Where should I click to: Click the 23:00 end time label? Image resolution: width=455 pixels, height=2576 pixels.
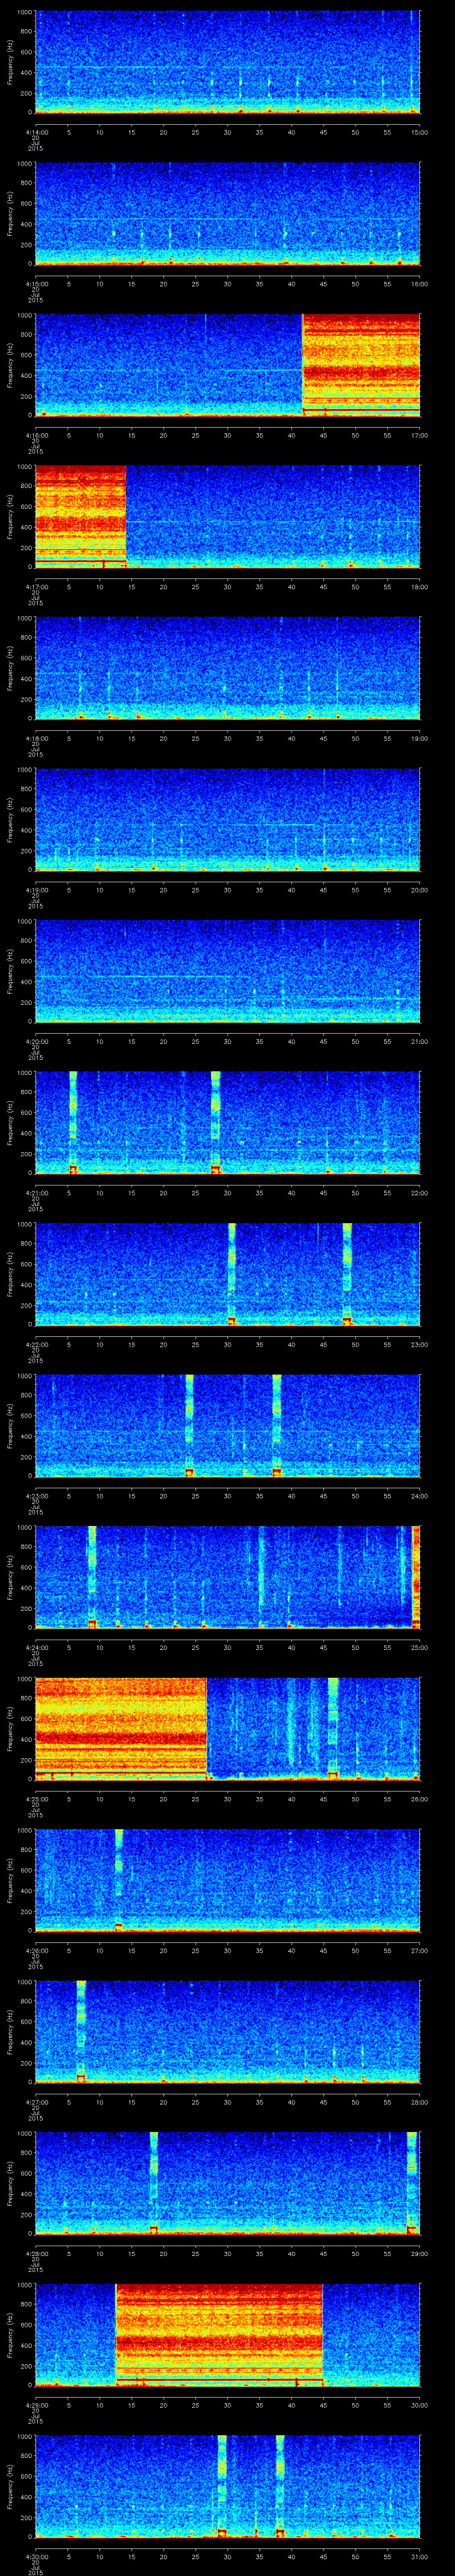pos(419,1344)
